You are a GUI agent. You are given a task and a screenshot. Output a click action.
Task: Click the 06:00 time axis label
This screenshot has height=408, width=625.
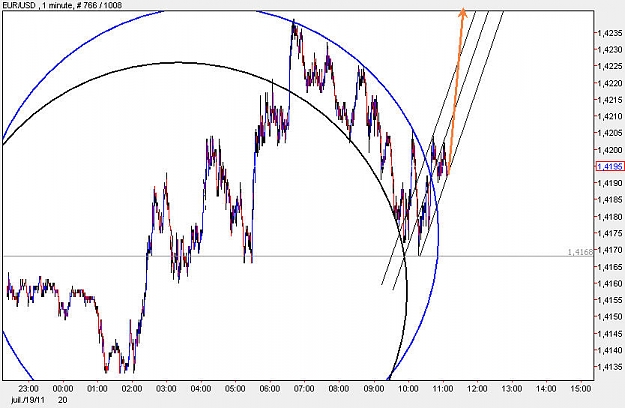(270, 388)
